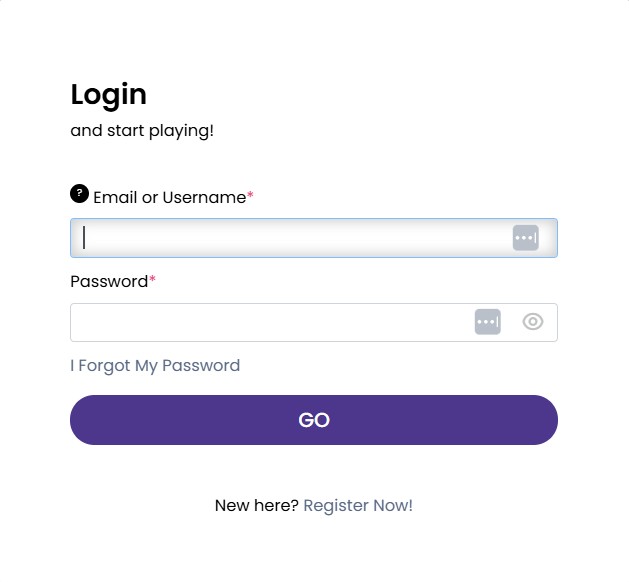629x582 pixels.
Task: Select the 'and start playing!' subtitle text
Action: (x=142, y=131)
